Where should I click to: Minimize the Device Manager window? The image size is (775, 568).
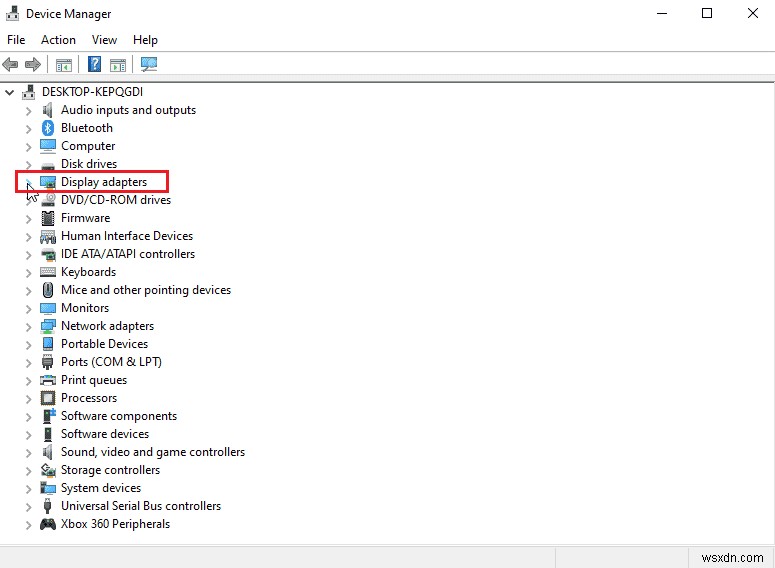click(662, 13)
